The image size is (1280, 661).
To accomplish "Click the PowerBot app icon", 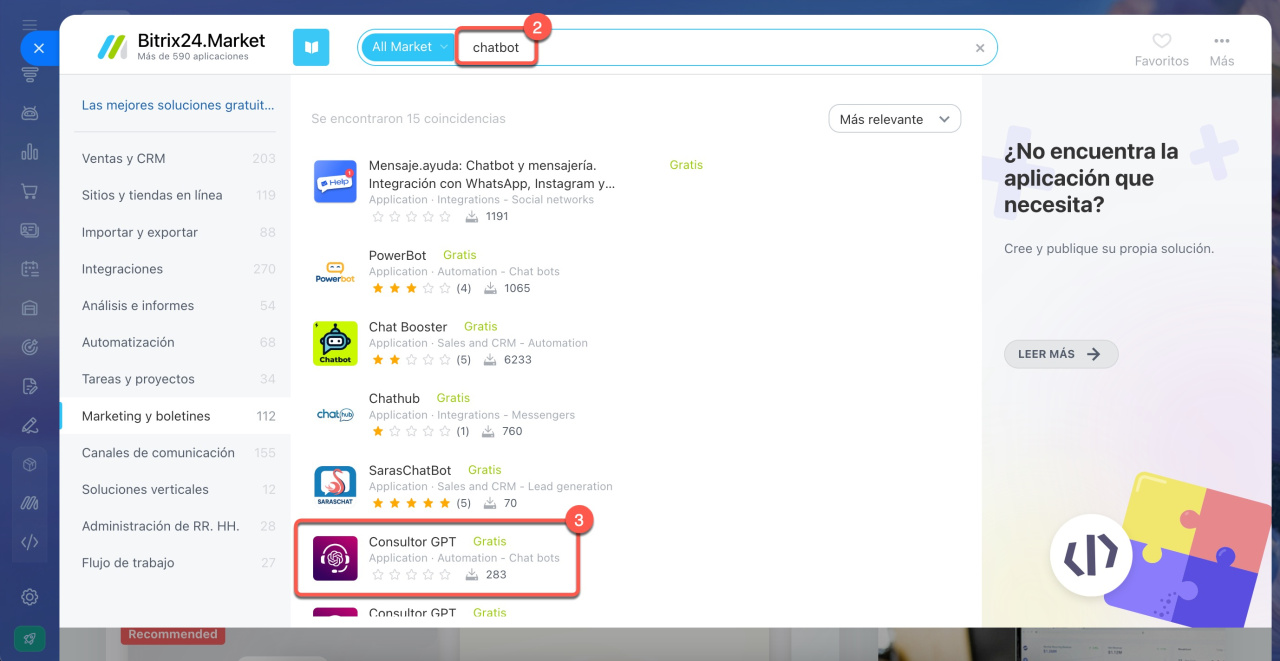I will pyautogui.click(x=335, y=271).
